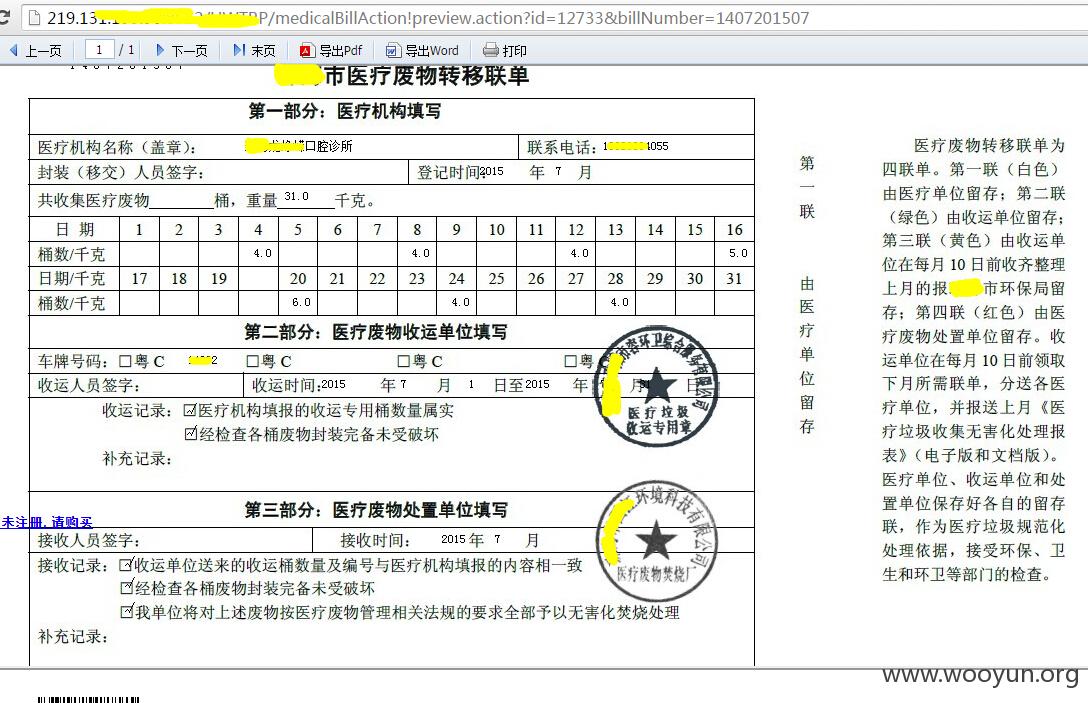Screen dimensions: 1088x703
Task: Jump to last page with 末页 icon
Action: [x=239, y=50]
